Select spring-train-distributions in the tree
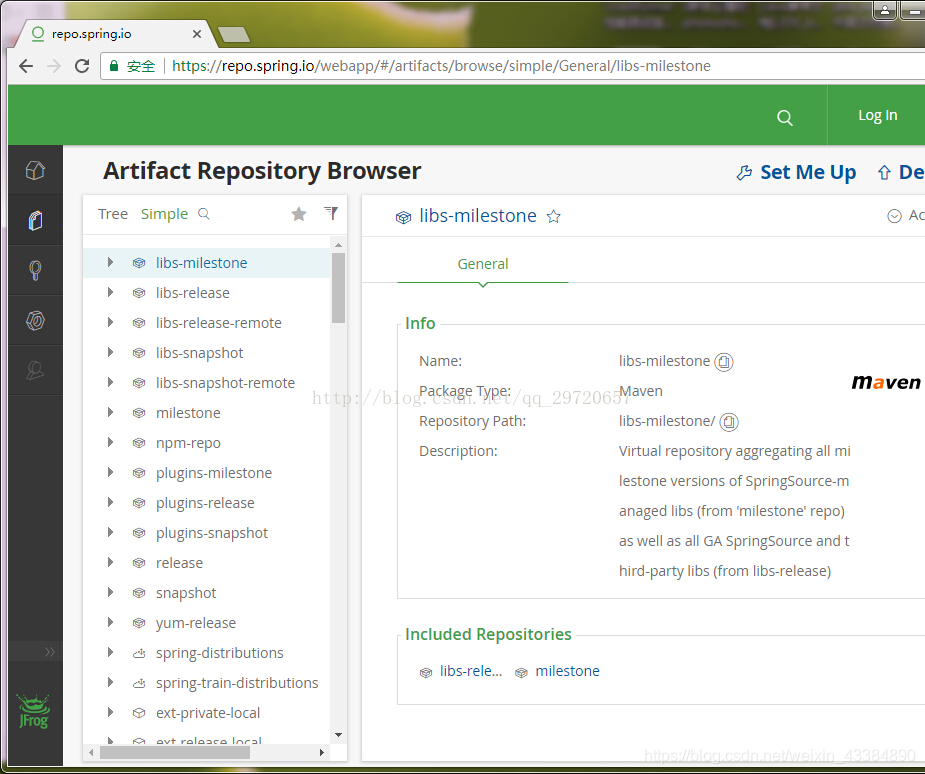 tap(237, 683)
